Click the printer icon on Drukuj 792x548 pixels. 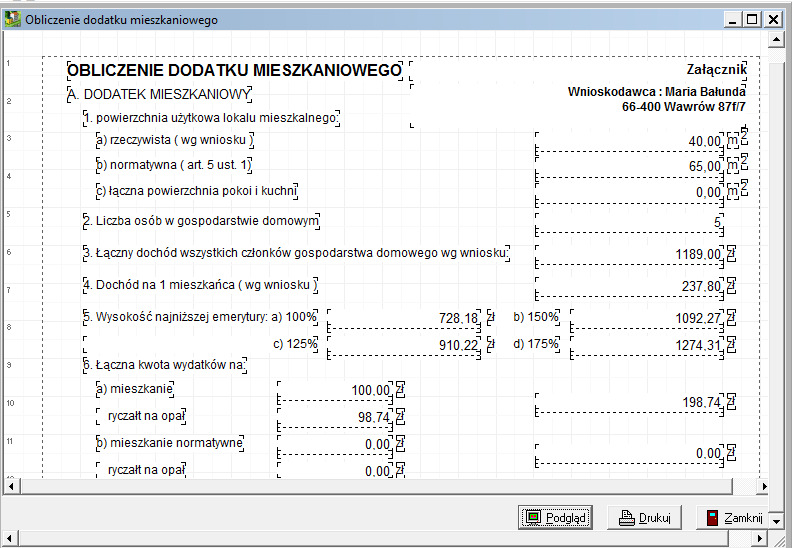click(627, 518)
